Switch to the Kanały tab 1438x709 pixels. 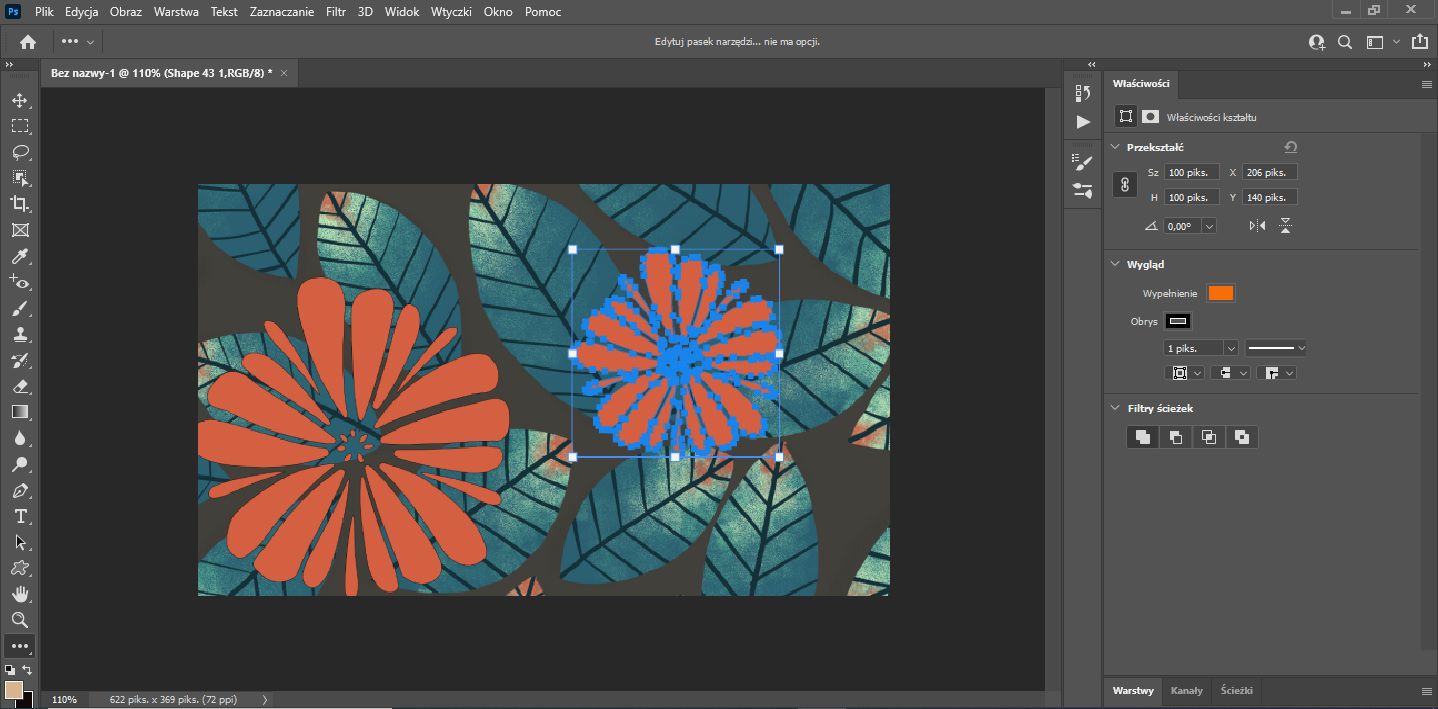coord(1186,691)
